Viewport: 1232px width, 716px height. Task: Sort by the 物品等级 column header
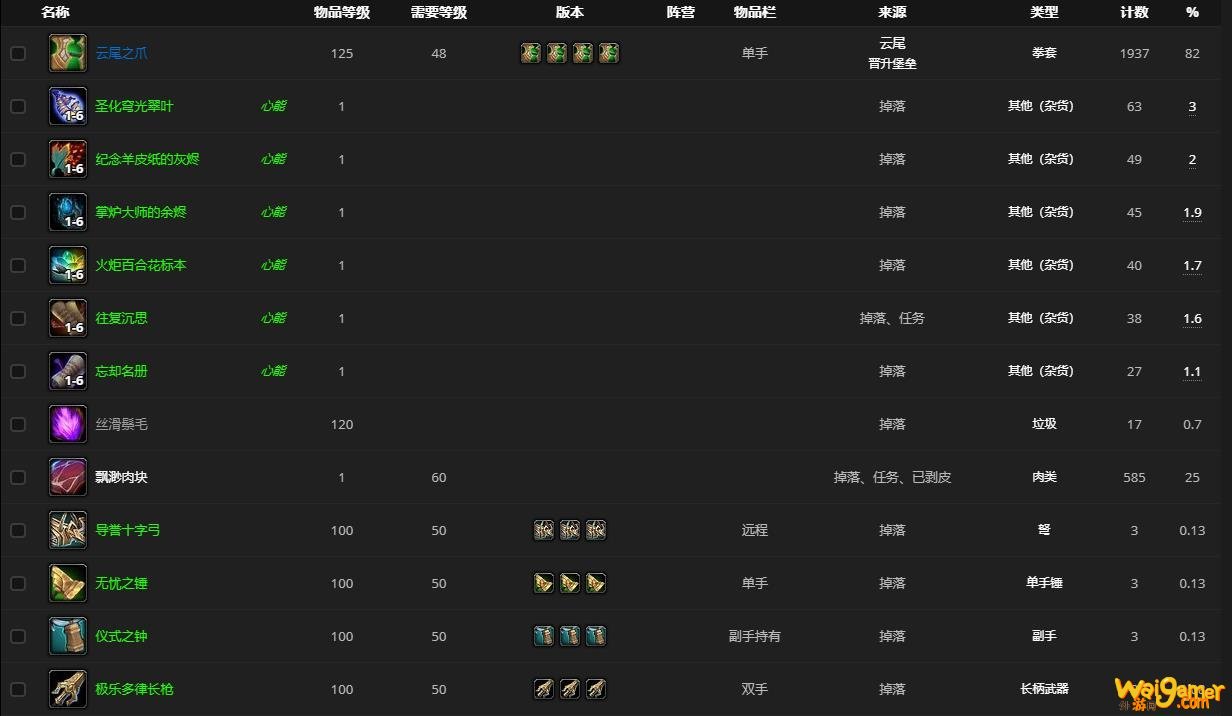tap(342, 13)
